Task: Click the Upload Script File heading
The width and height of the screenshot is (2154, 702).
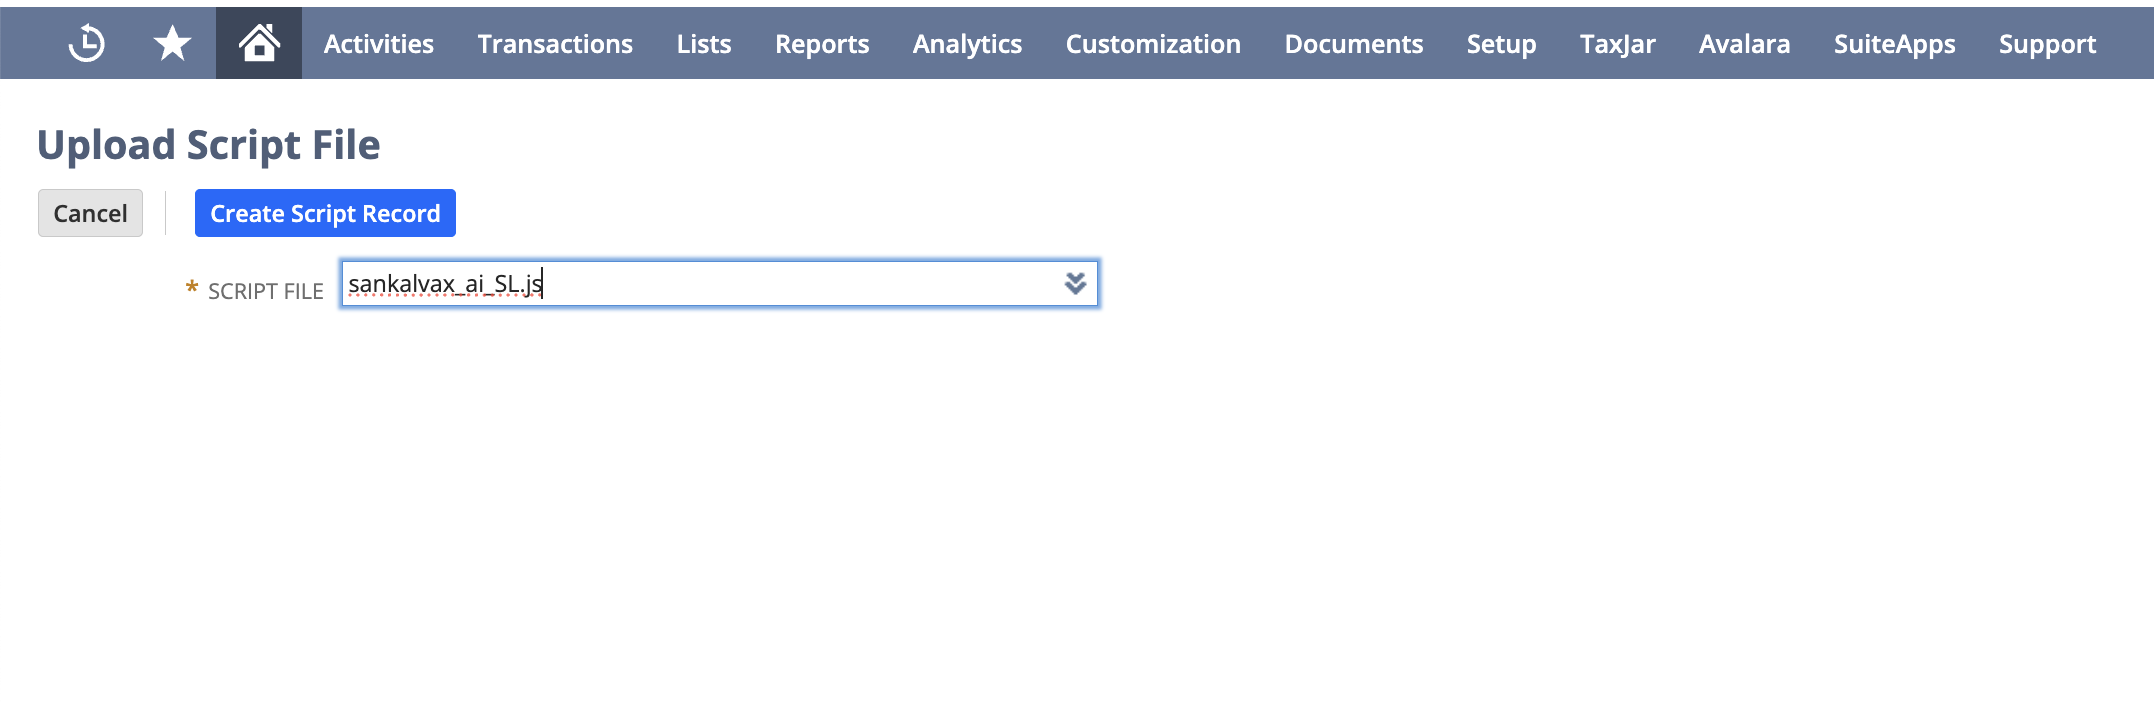Action: [x=209, y=145]
